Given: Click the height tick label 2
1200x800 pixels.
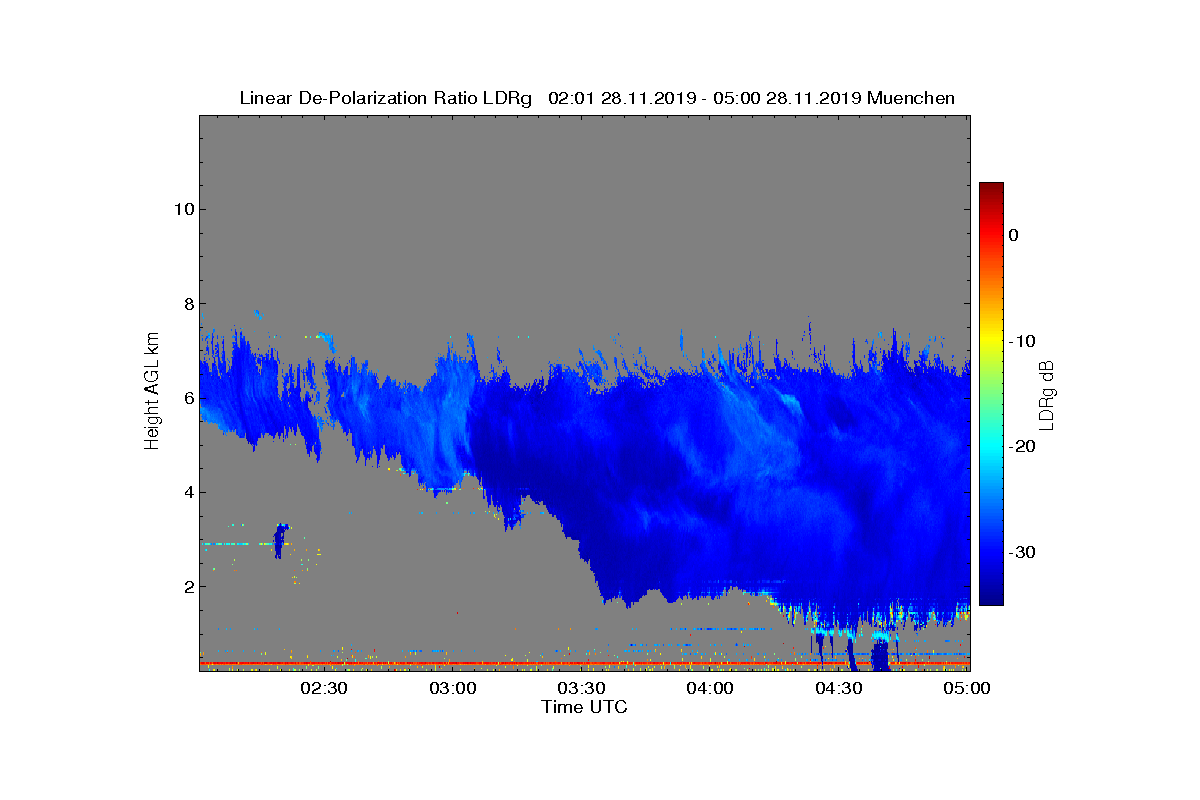Looking at the screenshot, I should (x=188, y=587).
